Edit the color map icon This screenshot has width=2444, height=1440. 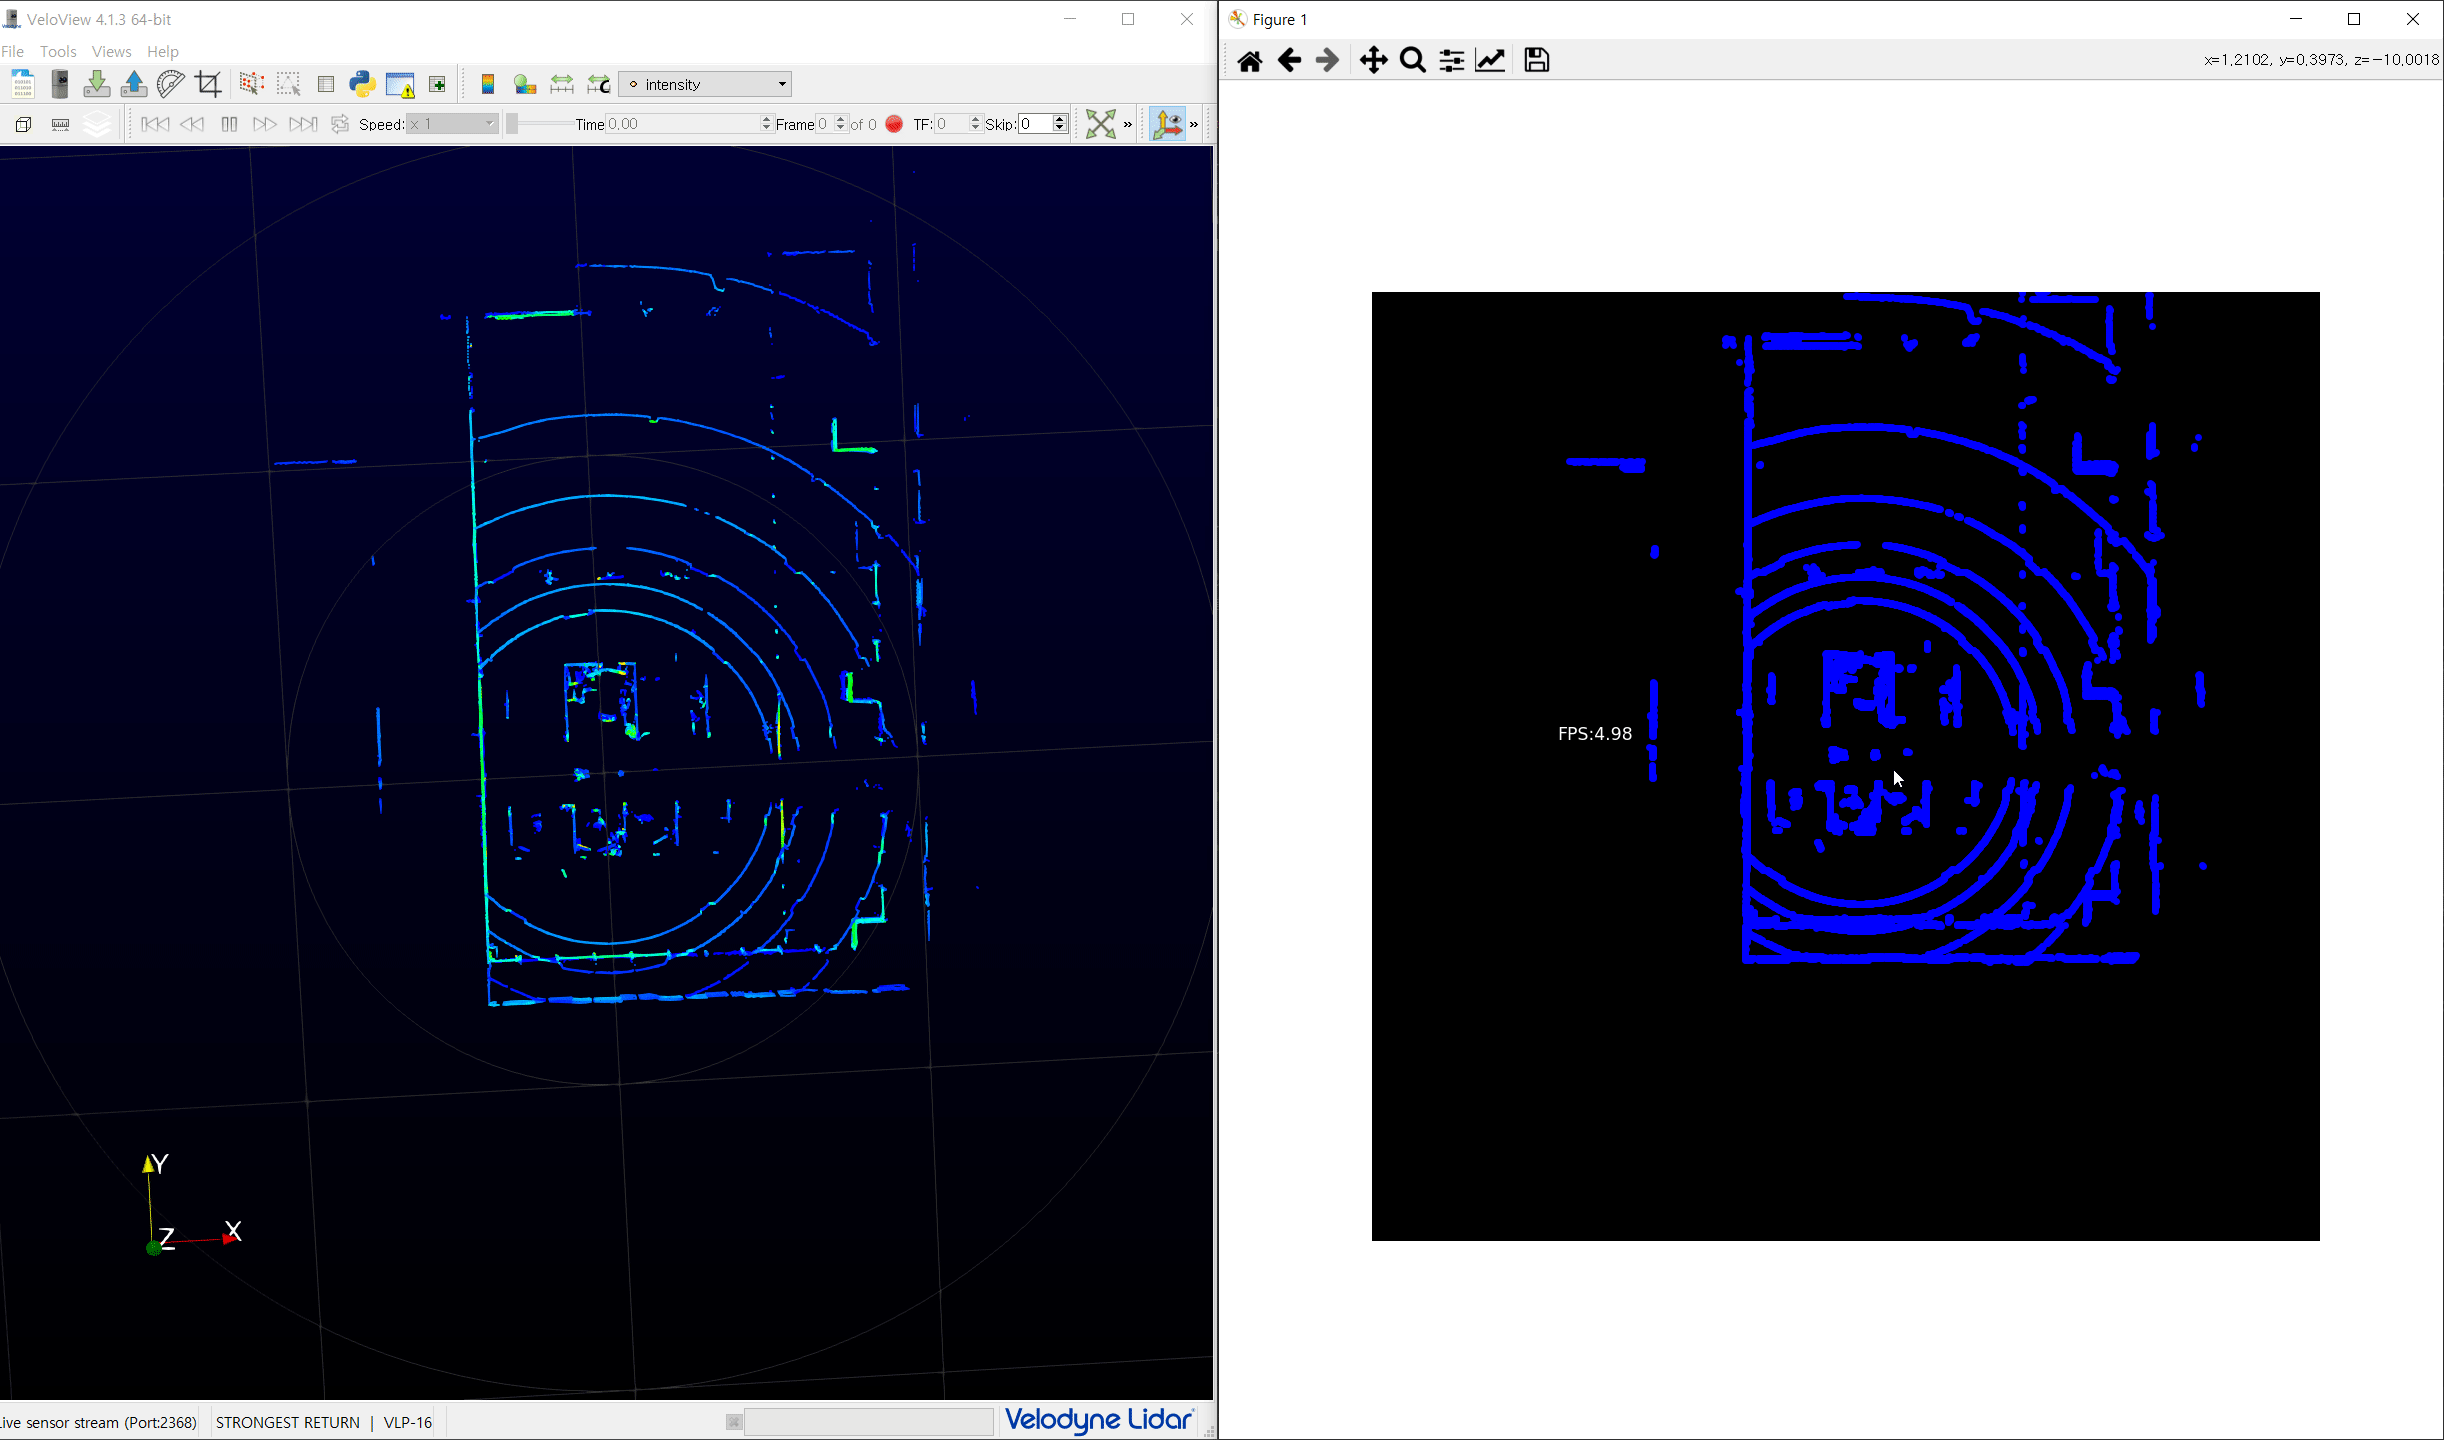coord(525,84)
